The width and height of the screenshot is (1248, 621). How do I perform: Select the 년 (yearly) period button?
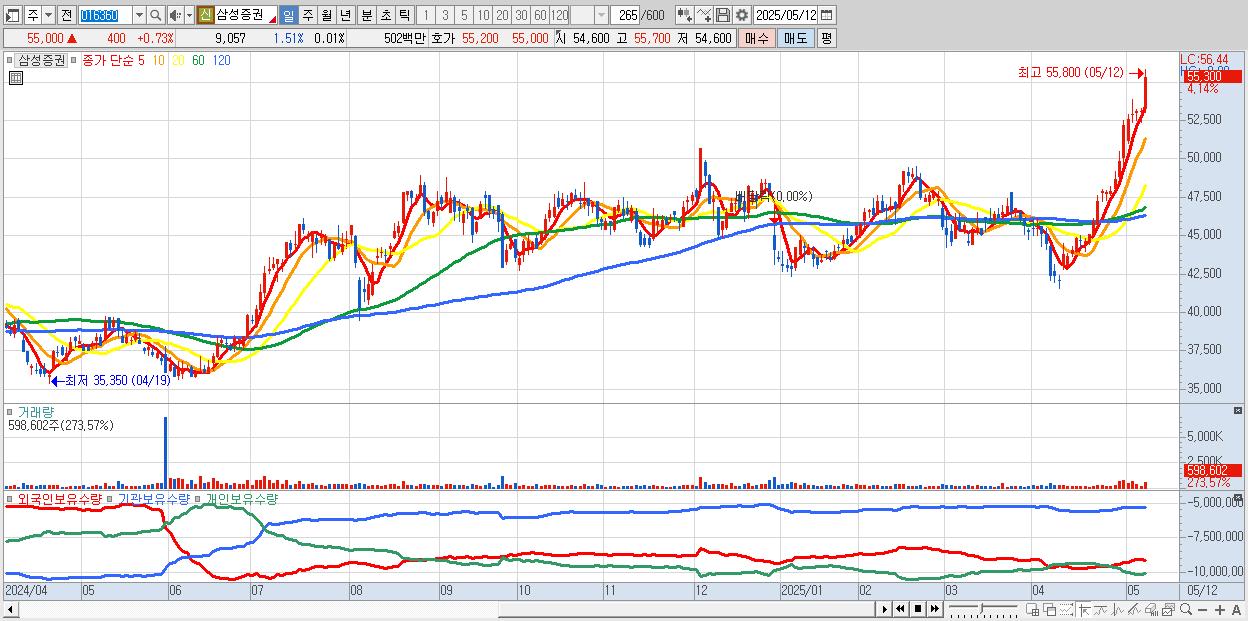pyautogui.click(x=345, y=15)
